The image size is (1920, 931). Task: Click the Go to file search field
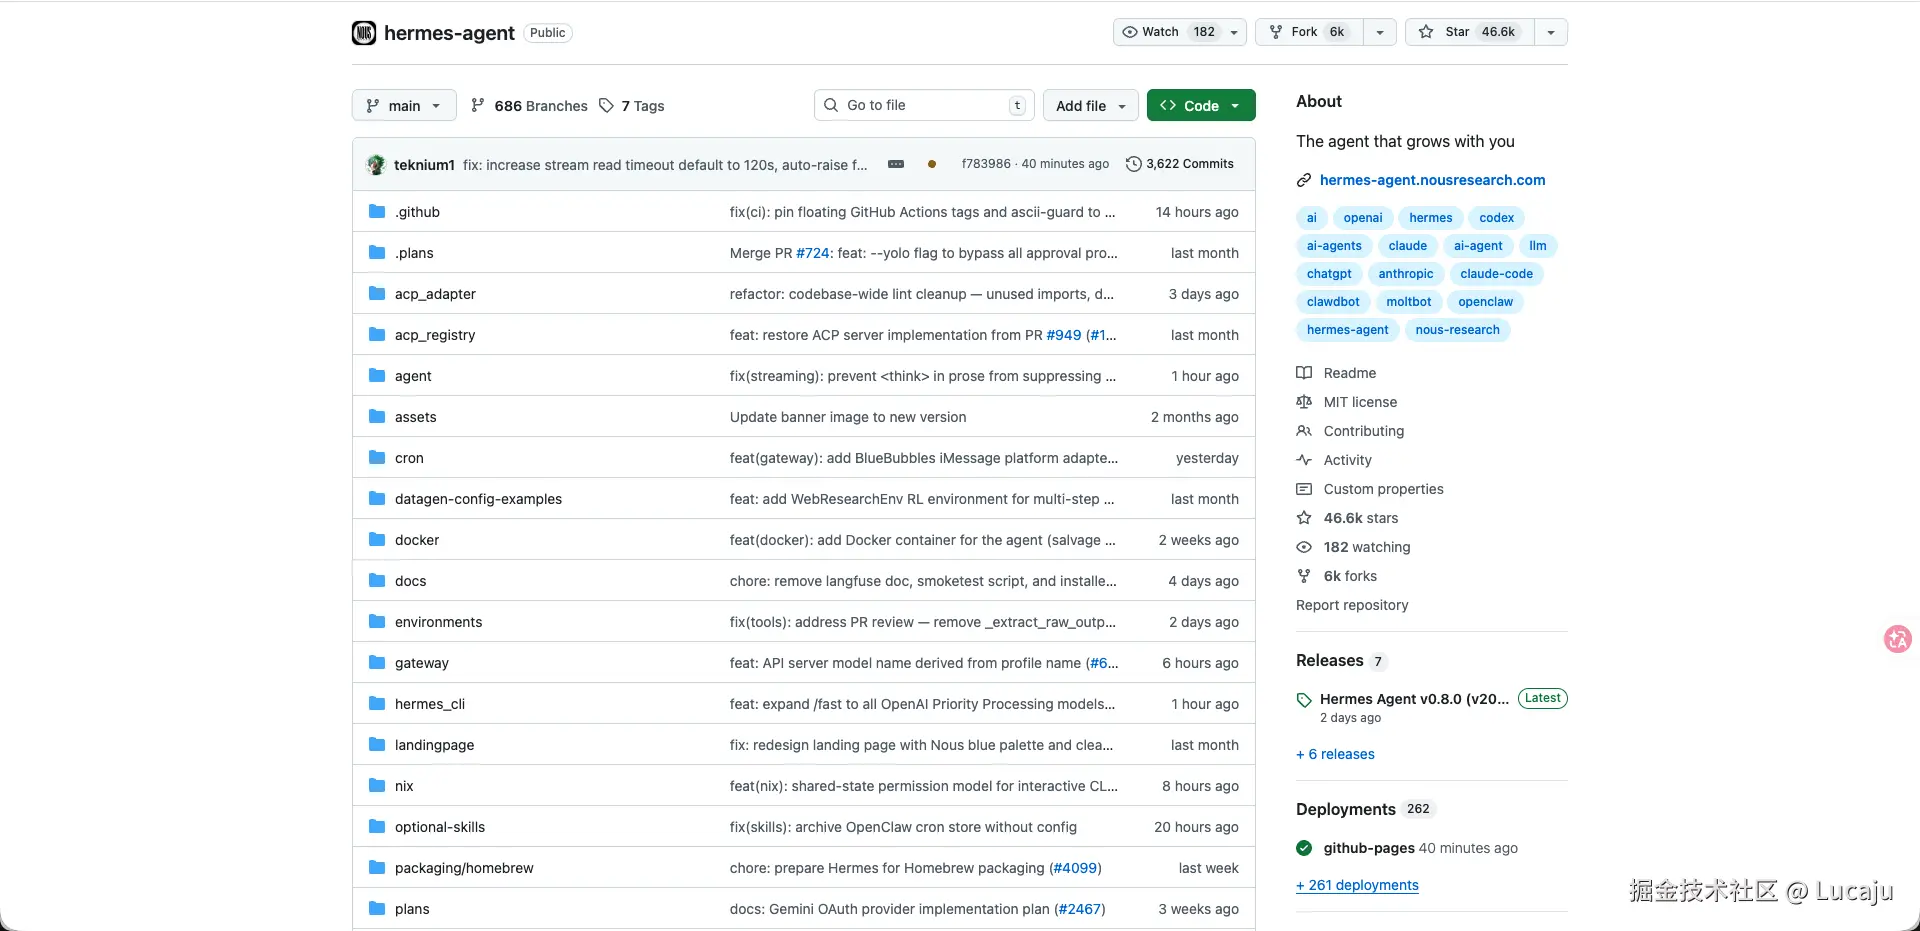[920, 105]
